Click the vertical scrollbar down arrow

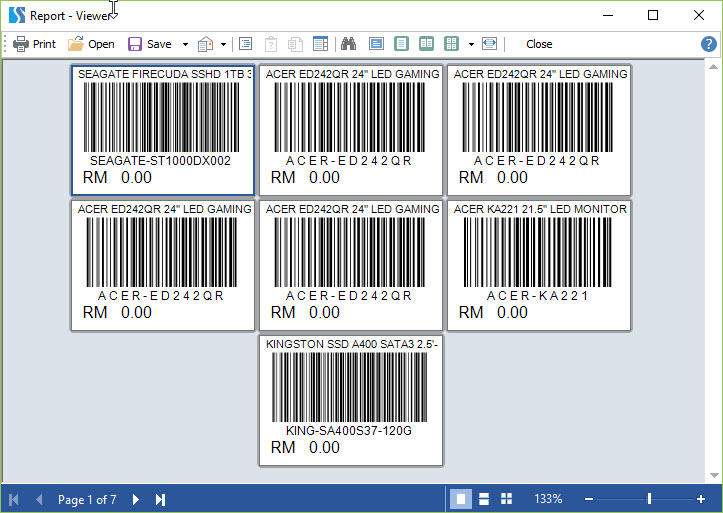714,475
